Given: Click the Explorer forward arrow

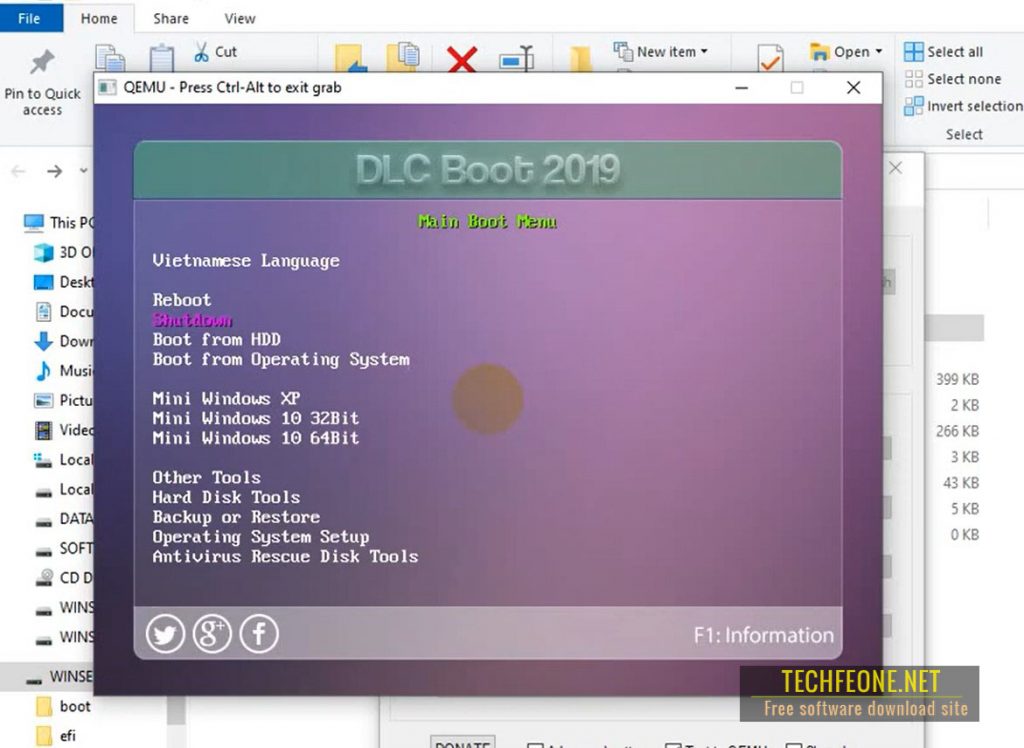Looking at the screenshot, I should (x=55, y=171).
